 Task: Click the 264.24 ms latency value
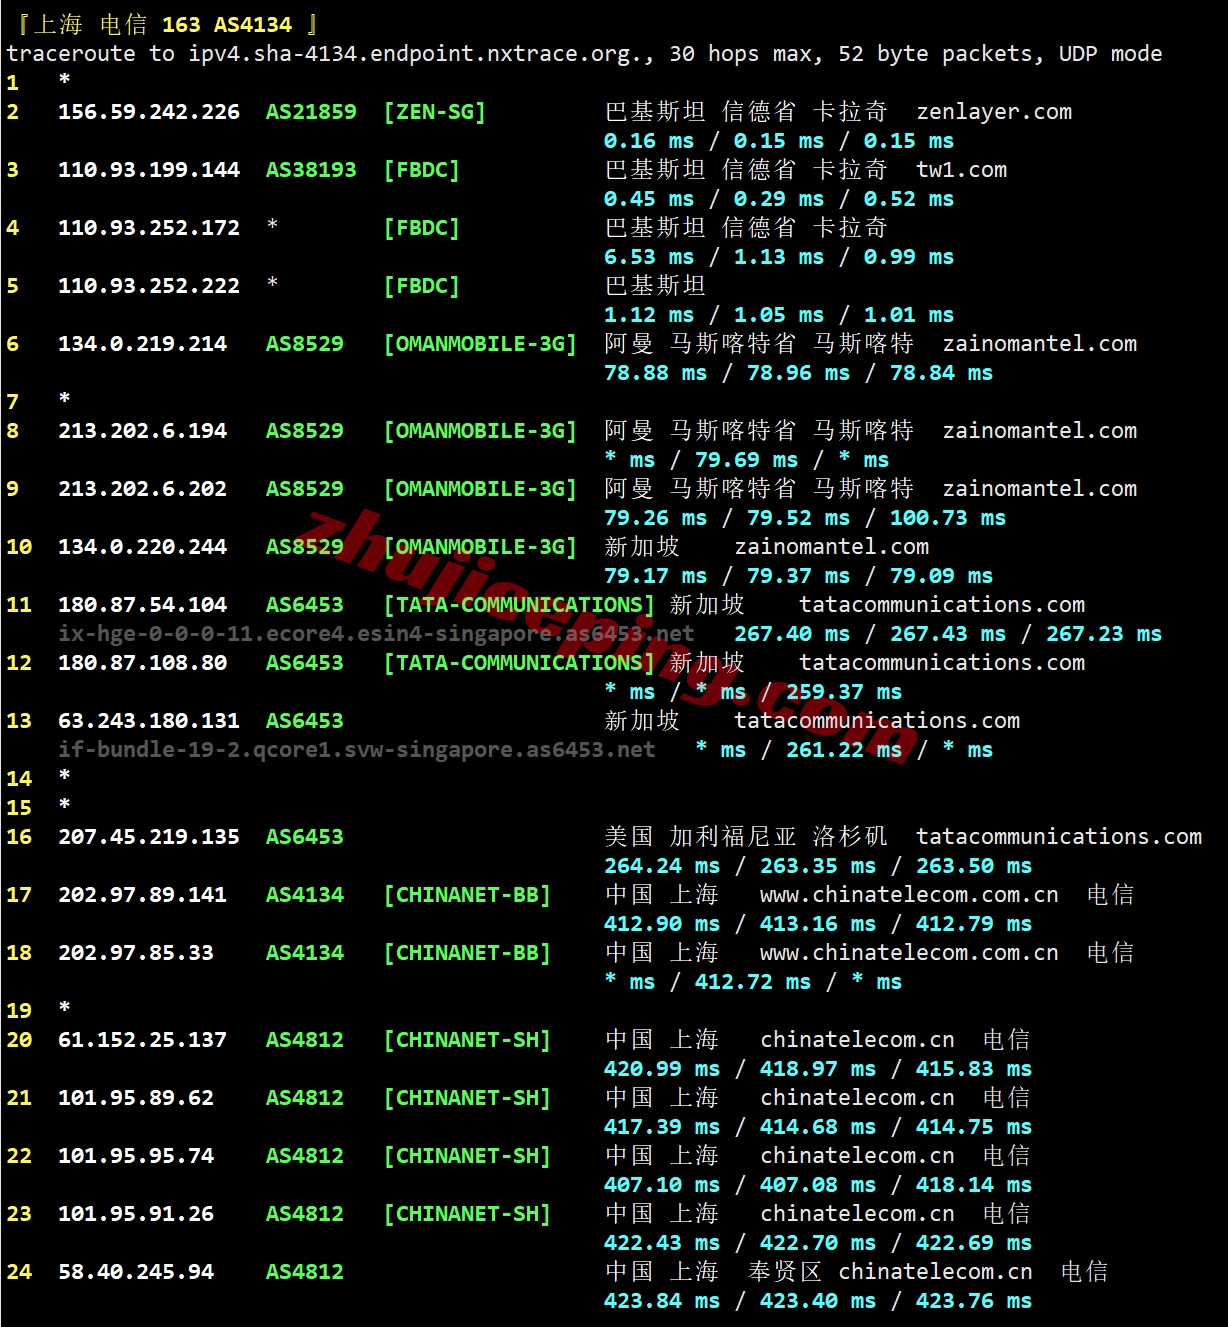click(x=662, y=866)
